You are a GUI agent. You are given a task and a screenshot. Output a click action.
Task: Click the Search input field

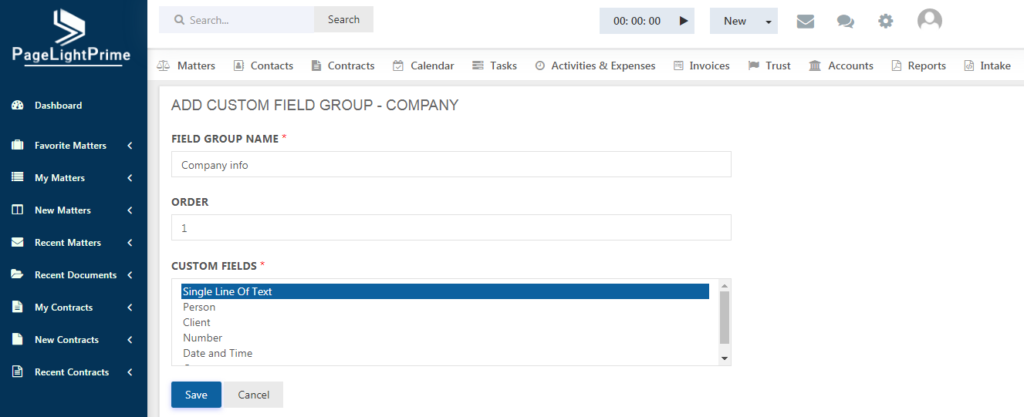point(236,20)
